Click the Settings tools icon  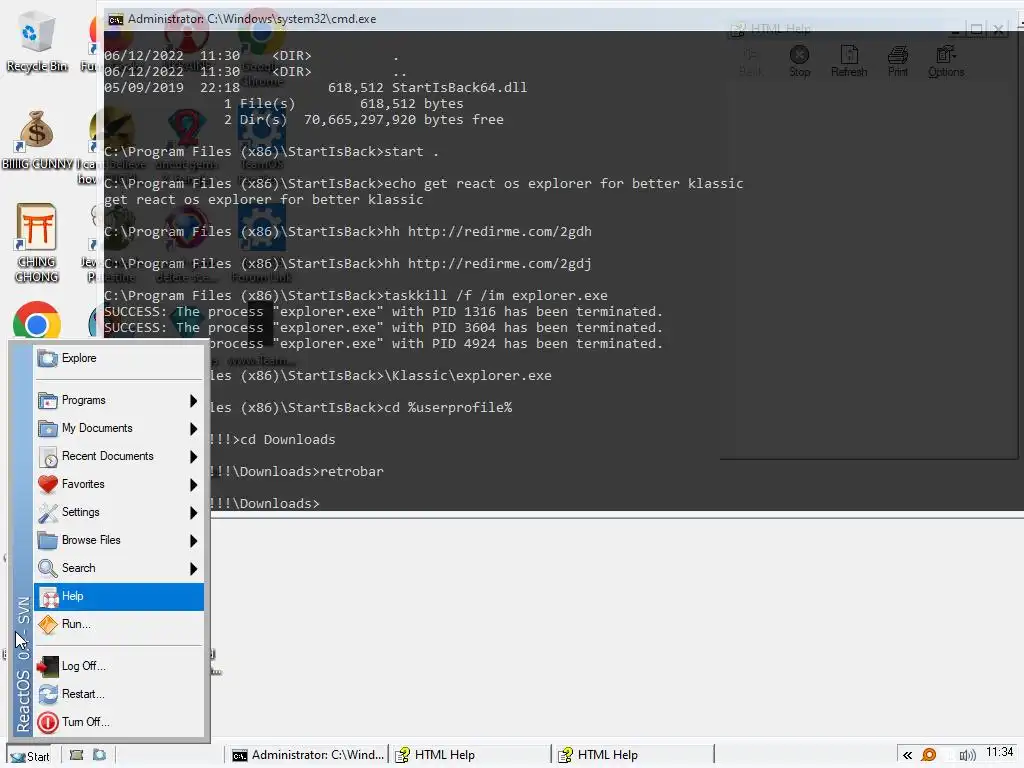tap(48, 513)
